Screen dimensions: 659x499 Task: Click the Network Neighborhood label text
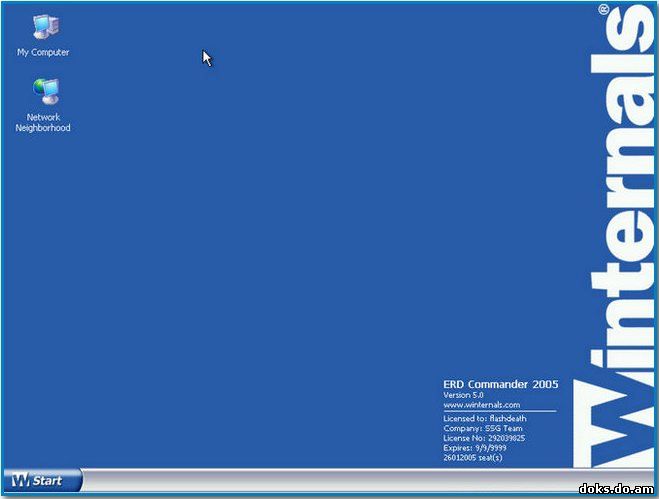pos(43,122)
